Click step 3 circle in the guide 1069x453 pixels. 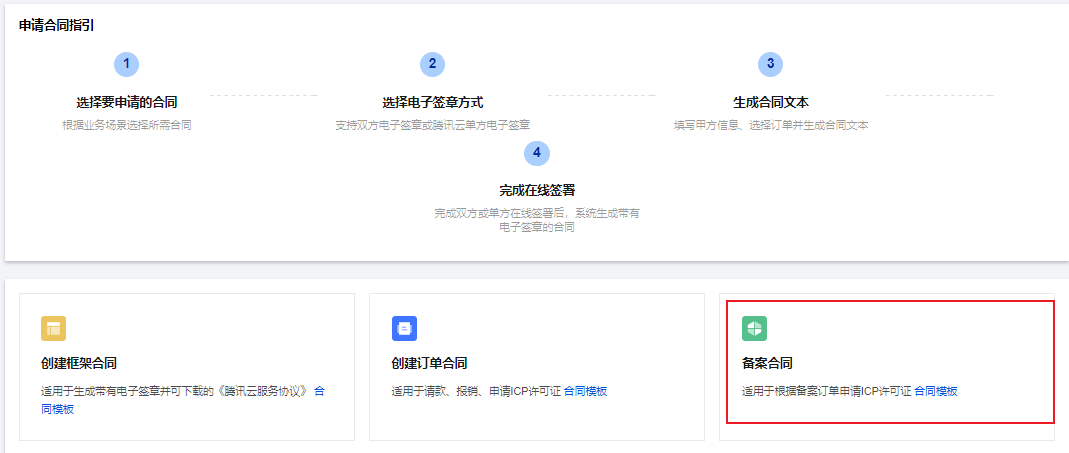tap(770, 64)
